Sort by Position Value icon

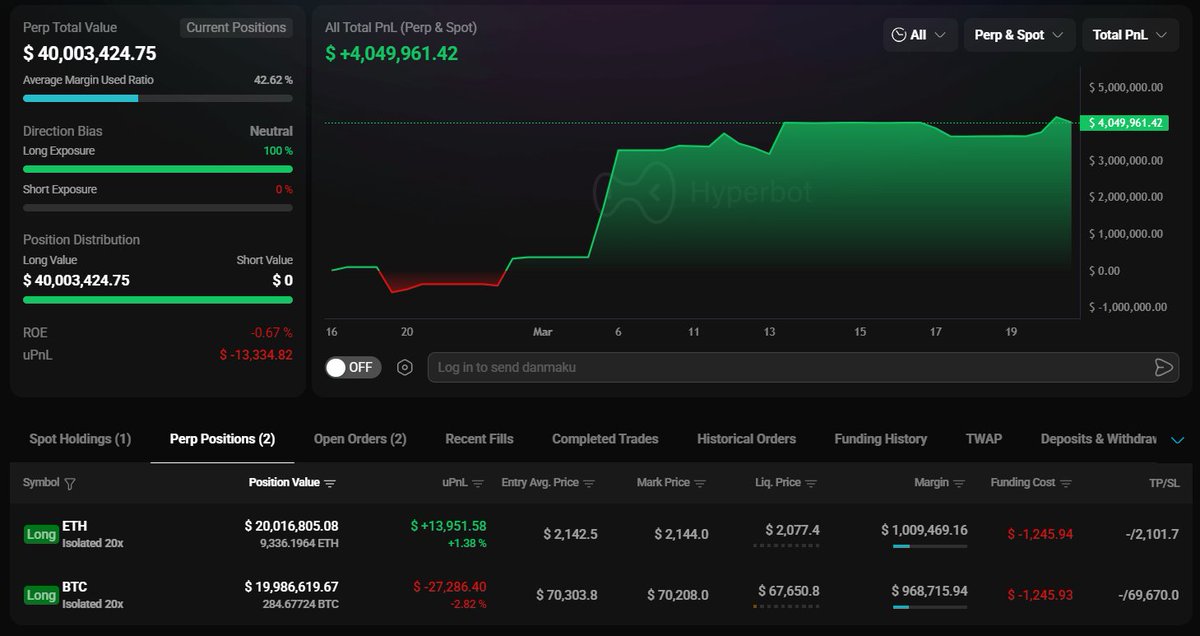[x=330, y=483]
